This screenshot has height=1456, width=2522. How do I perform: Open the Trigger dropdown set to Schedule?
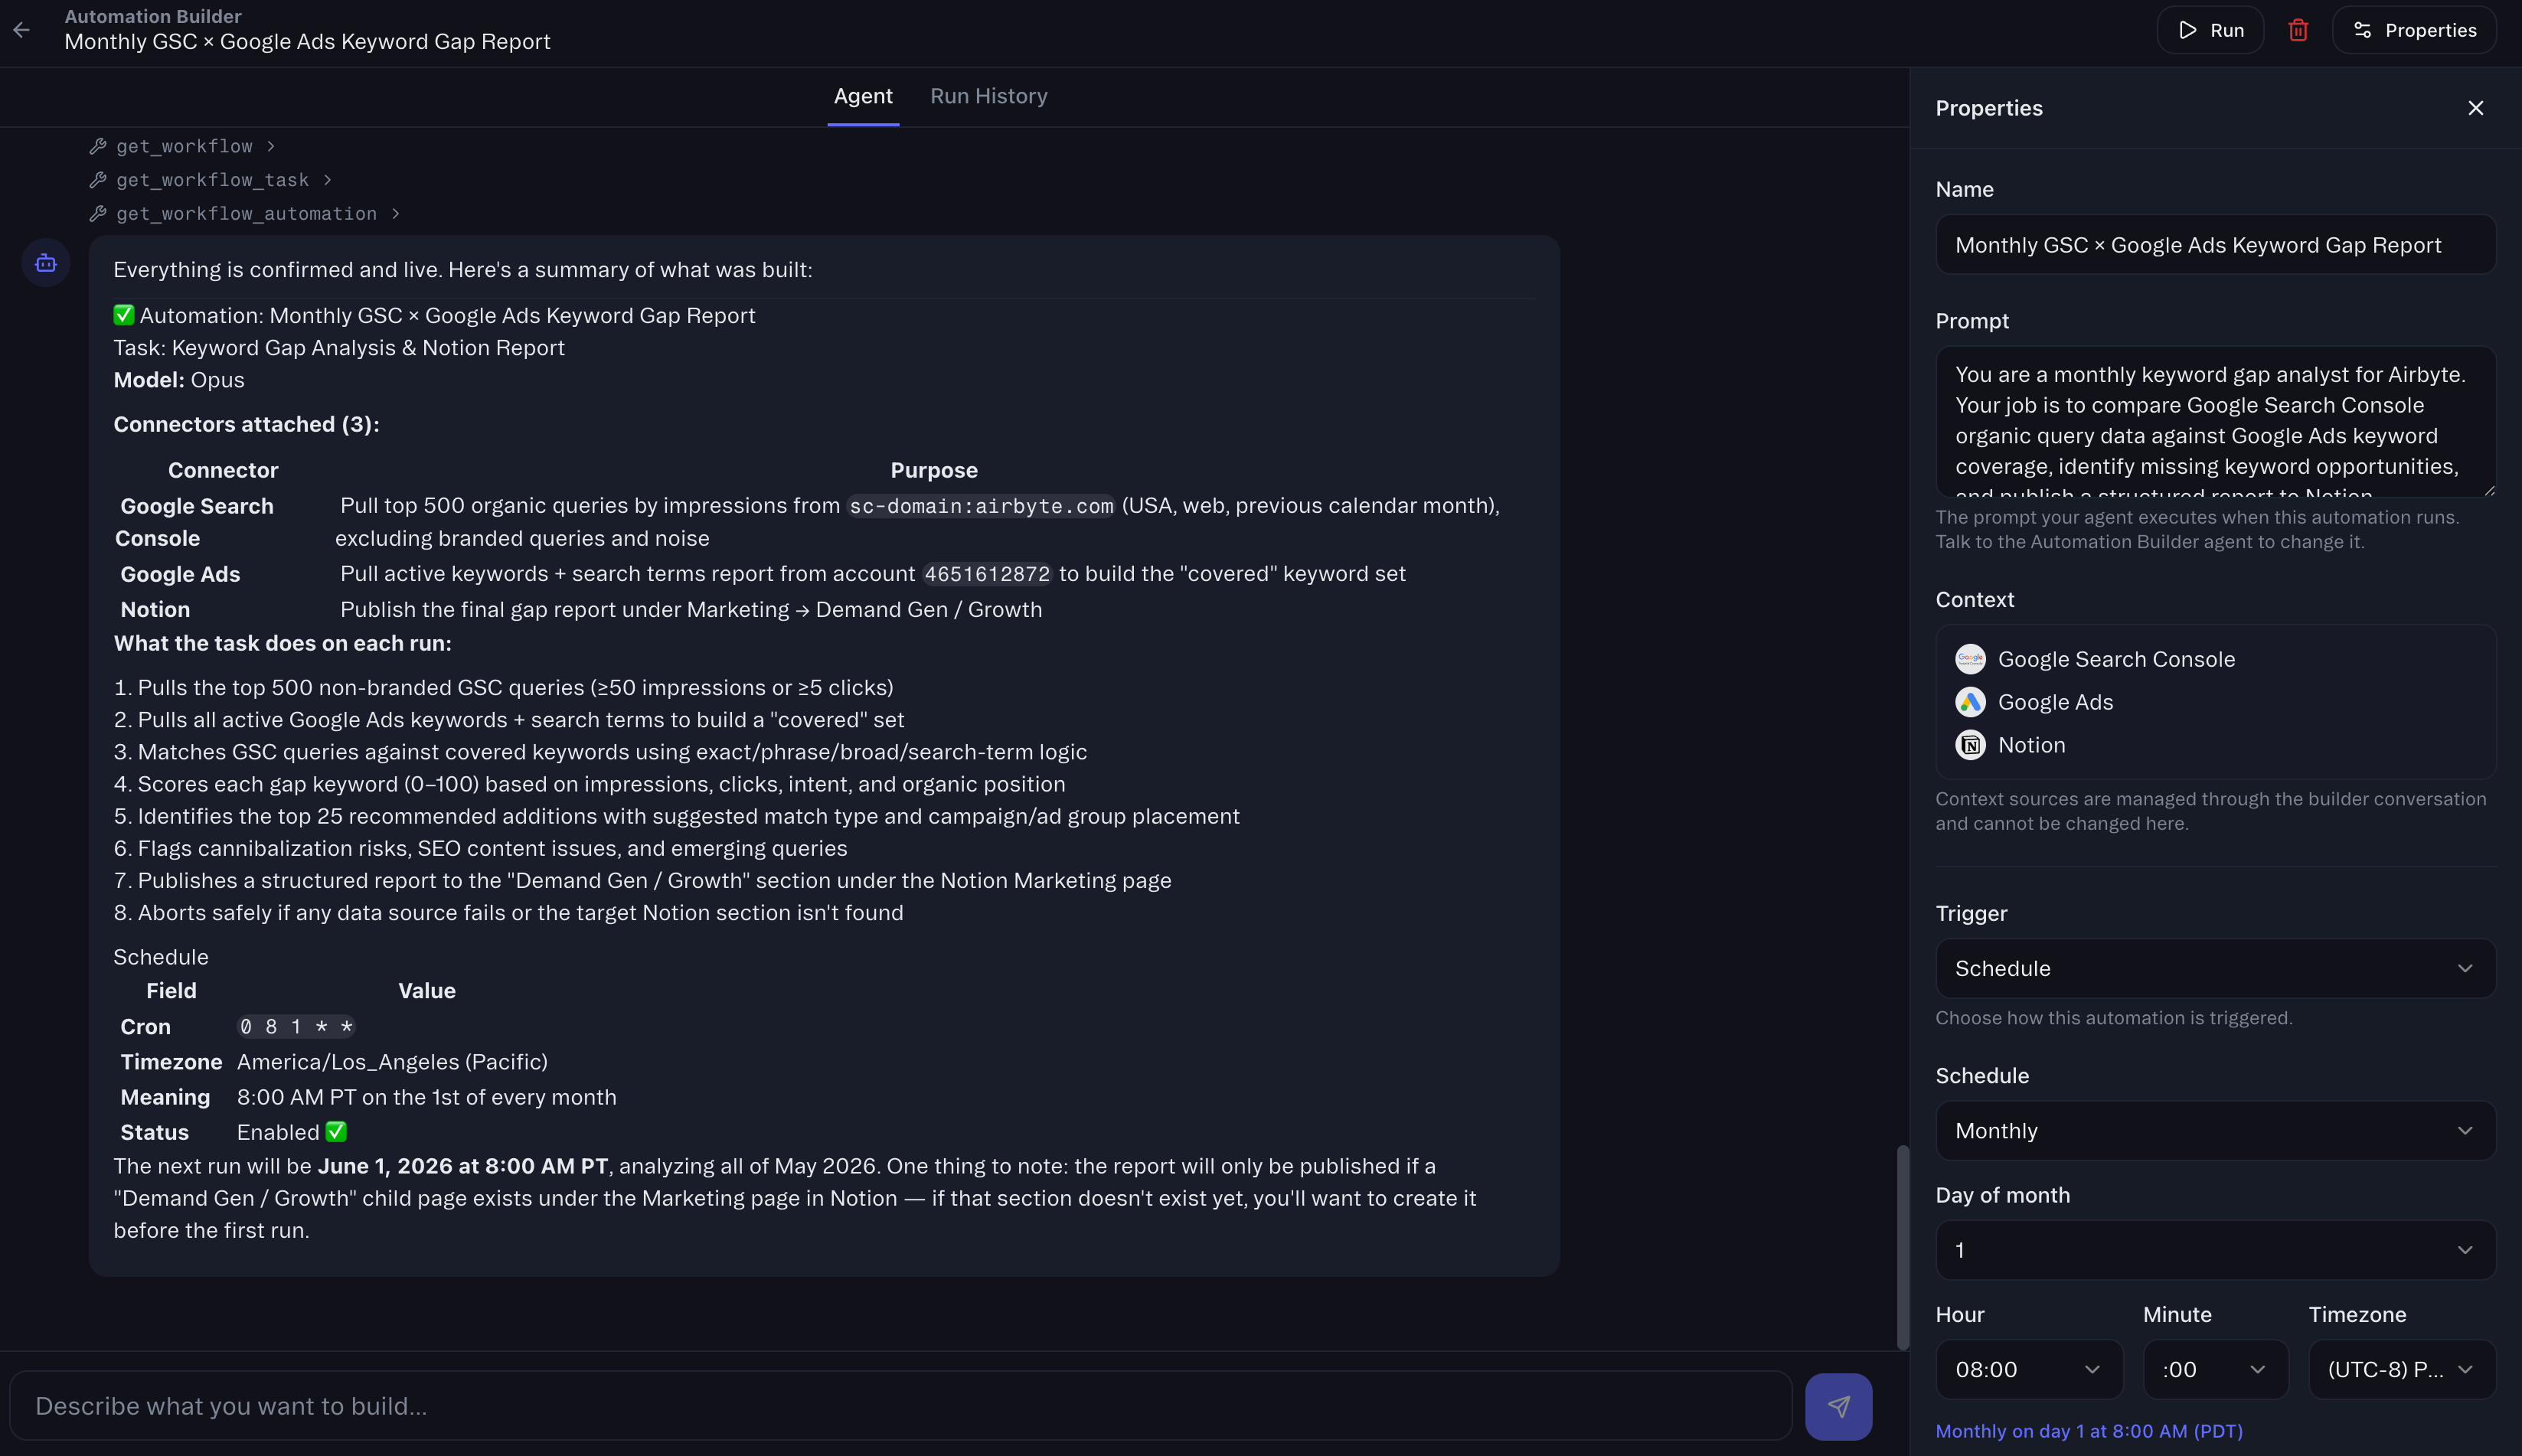pos(2215,968)
